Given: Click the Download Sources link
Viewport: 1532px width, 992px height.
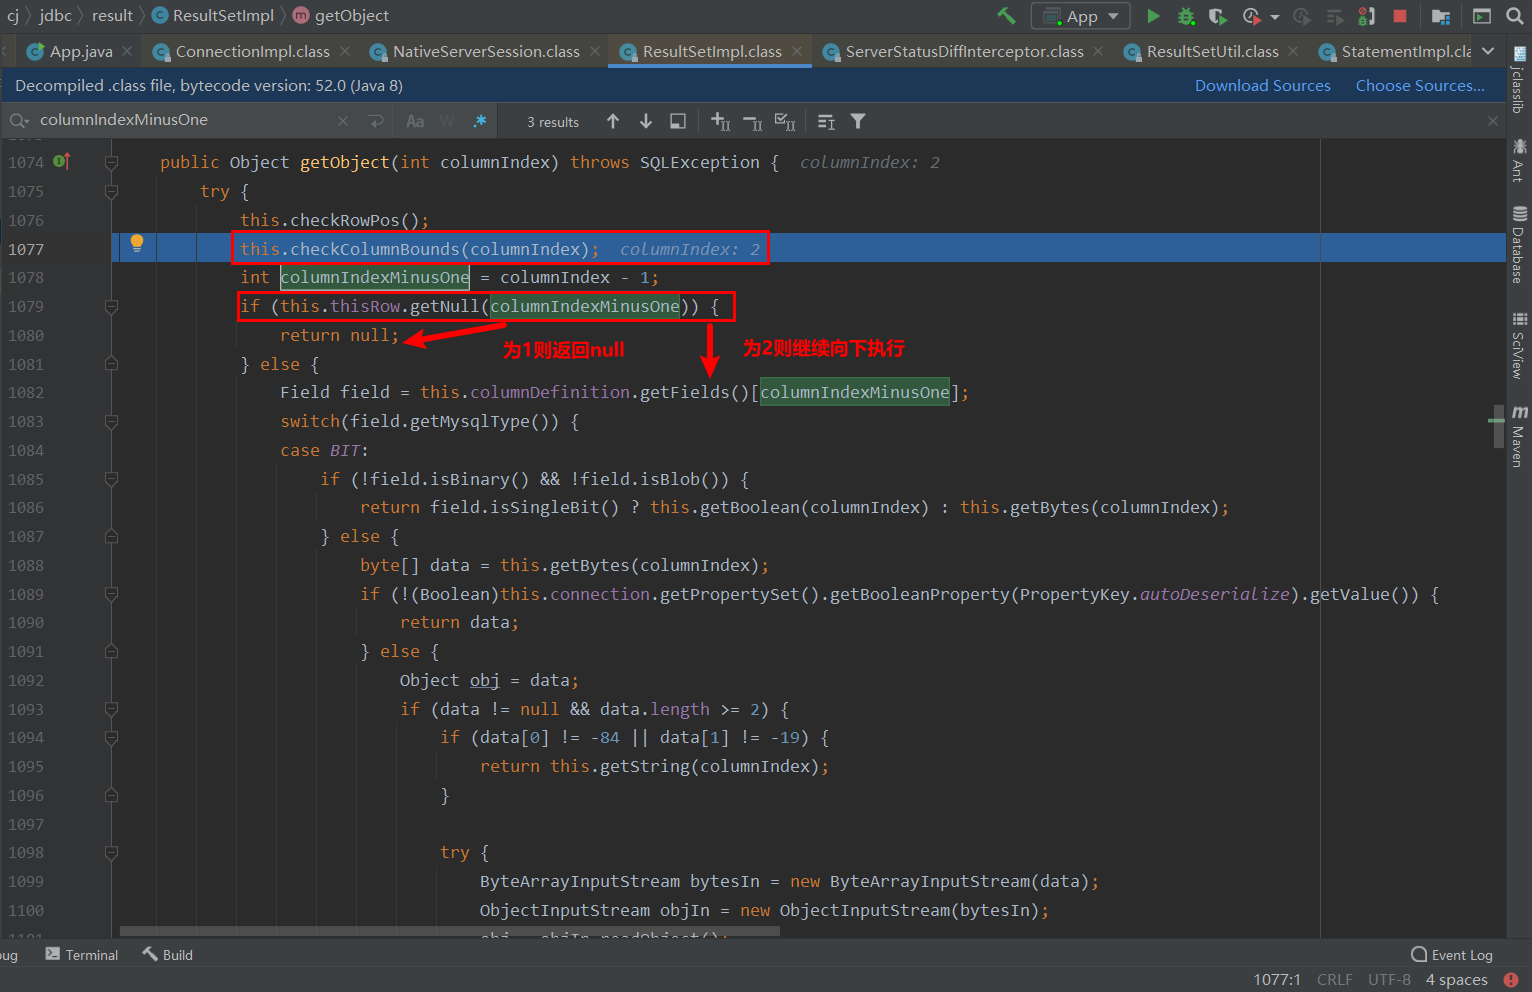Looking at the screenshot, I should 1262,86.
